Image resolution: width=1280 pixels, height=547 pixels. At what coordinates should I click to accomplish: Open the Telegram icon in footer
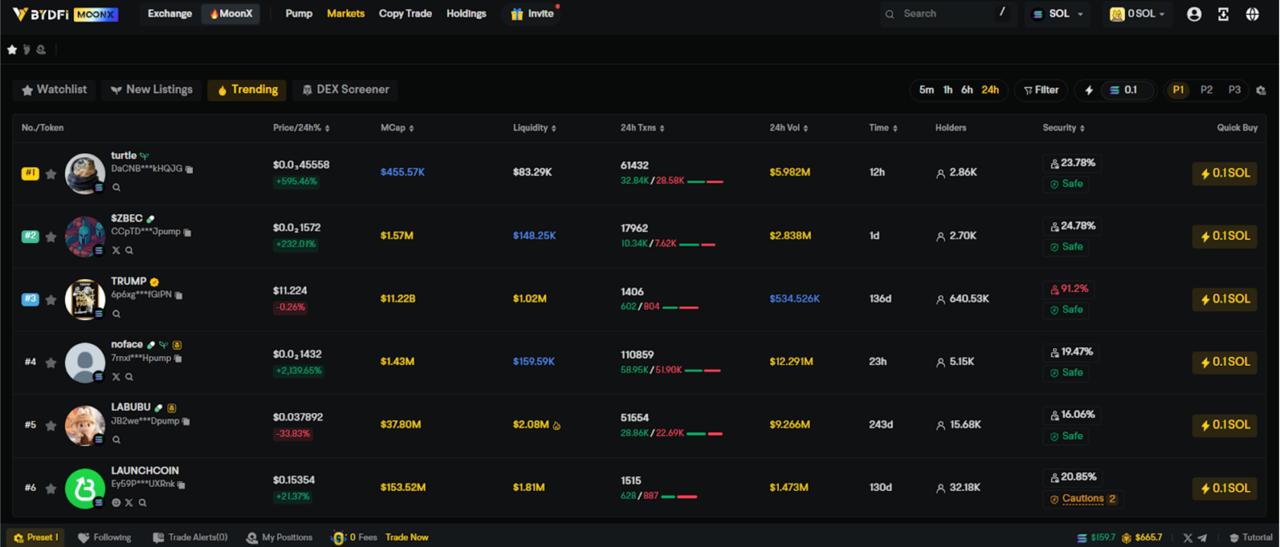[x=1202, y=538]
